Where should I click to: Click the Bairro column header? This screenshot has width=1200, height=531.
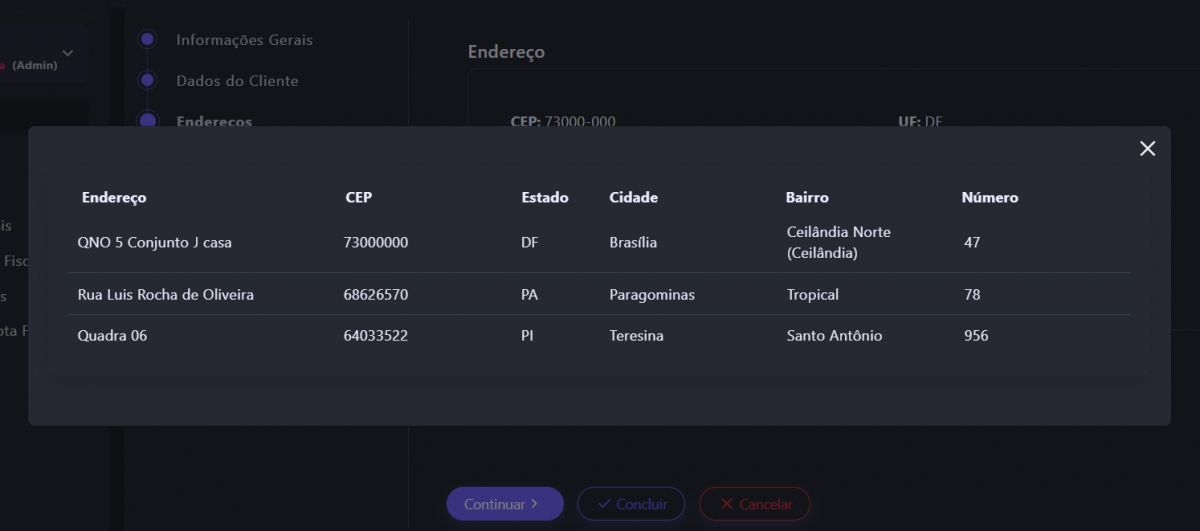click(807, 198)
